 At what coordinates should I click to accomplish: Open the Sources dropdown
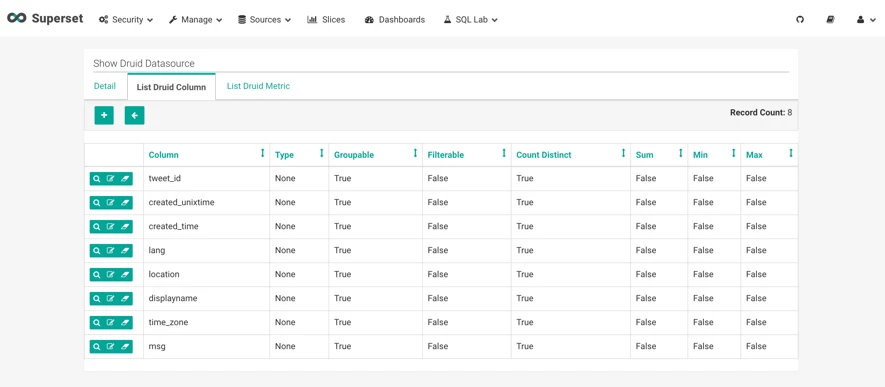[x=264, y=19]
